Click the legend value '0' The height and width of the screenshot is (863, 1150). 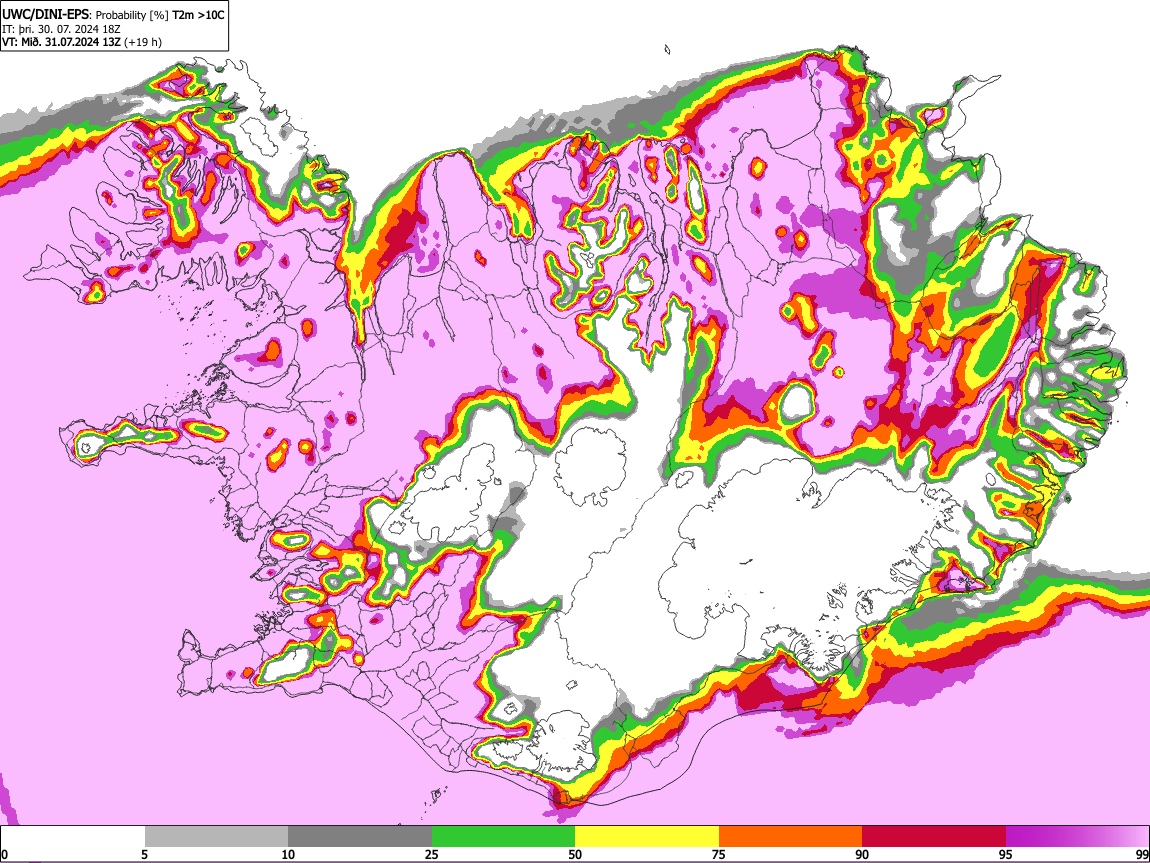(x=4, y=854)
